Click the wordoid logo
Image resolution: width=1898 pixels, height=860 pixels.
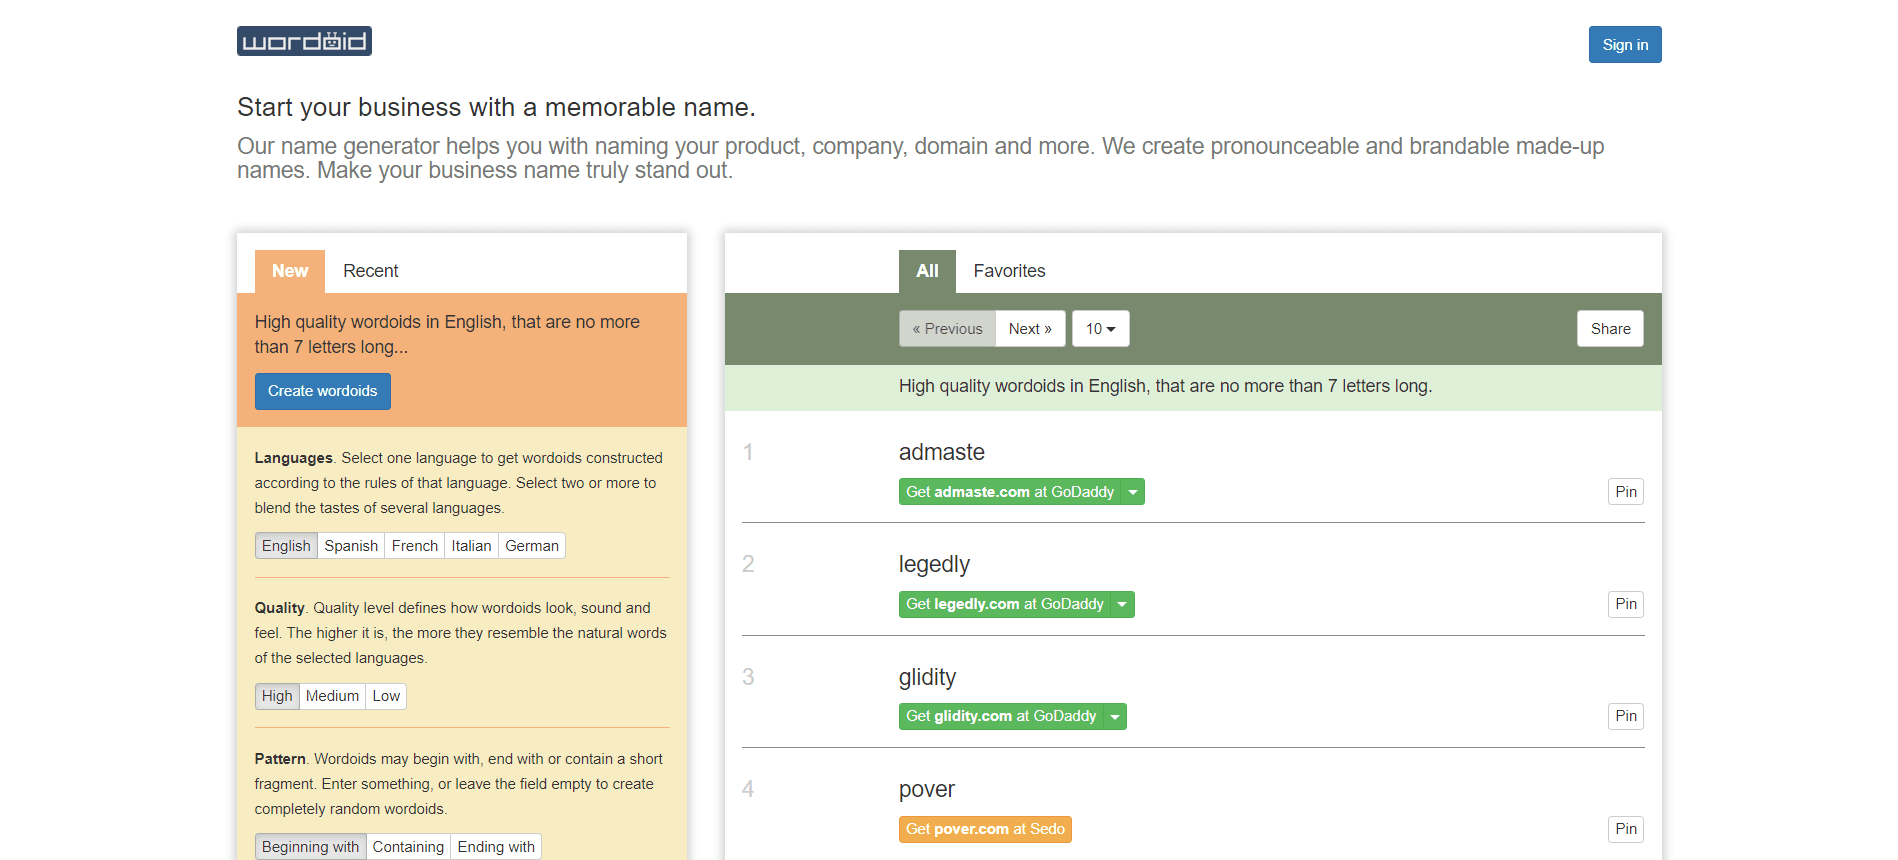[304, 41]
